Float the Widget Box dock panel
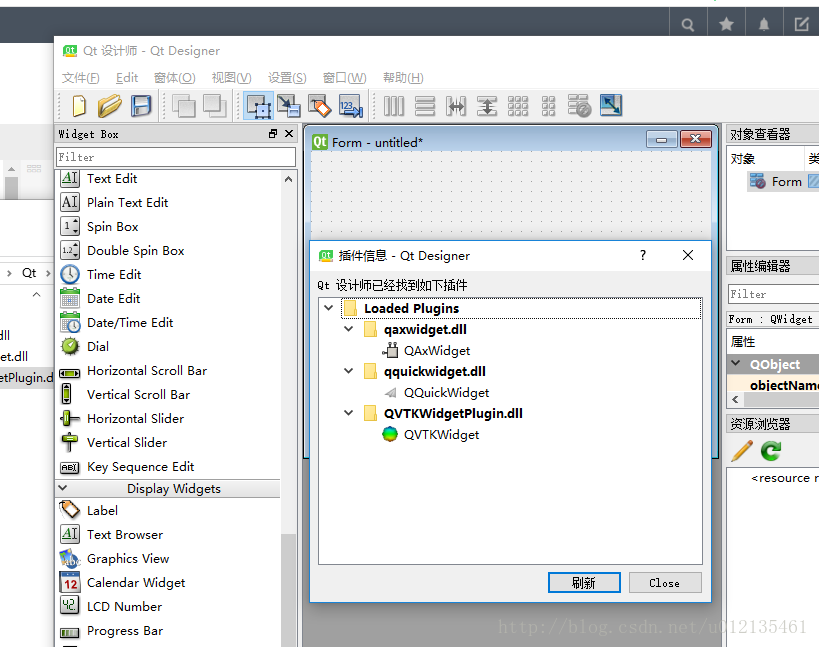 273,134
